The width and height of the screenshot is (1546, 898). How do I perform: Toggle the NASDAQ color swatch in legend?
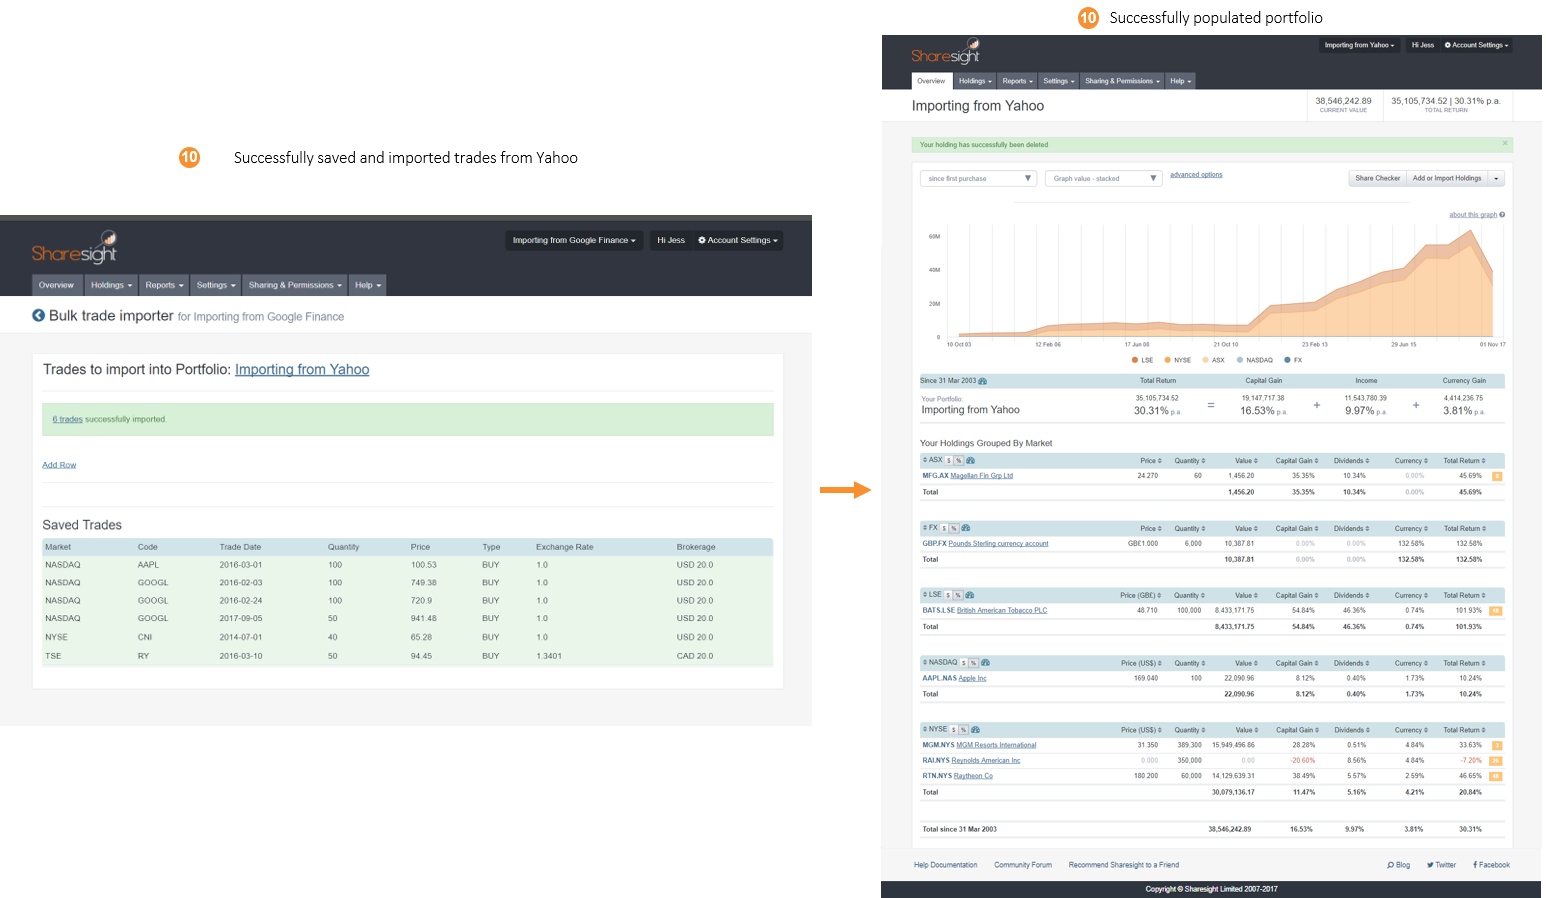(x=1240, y=360)
